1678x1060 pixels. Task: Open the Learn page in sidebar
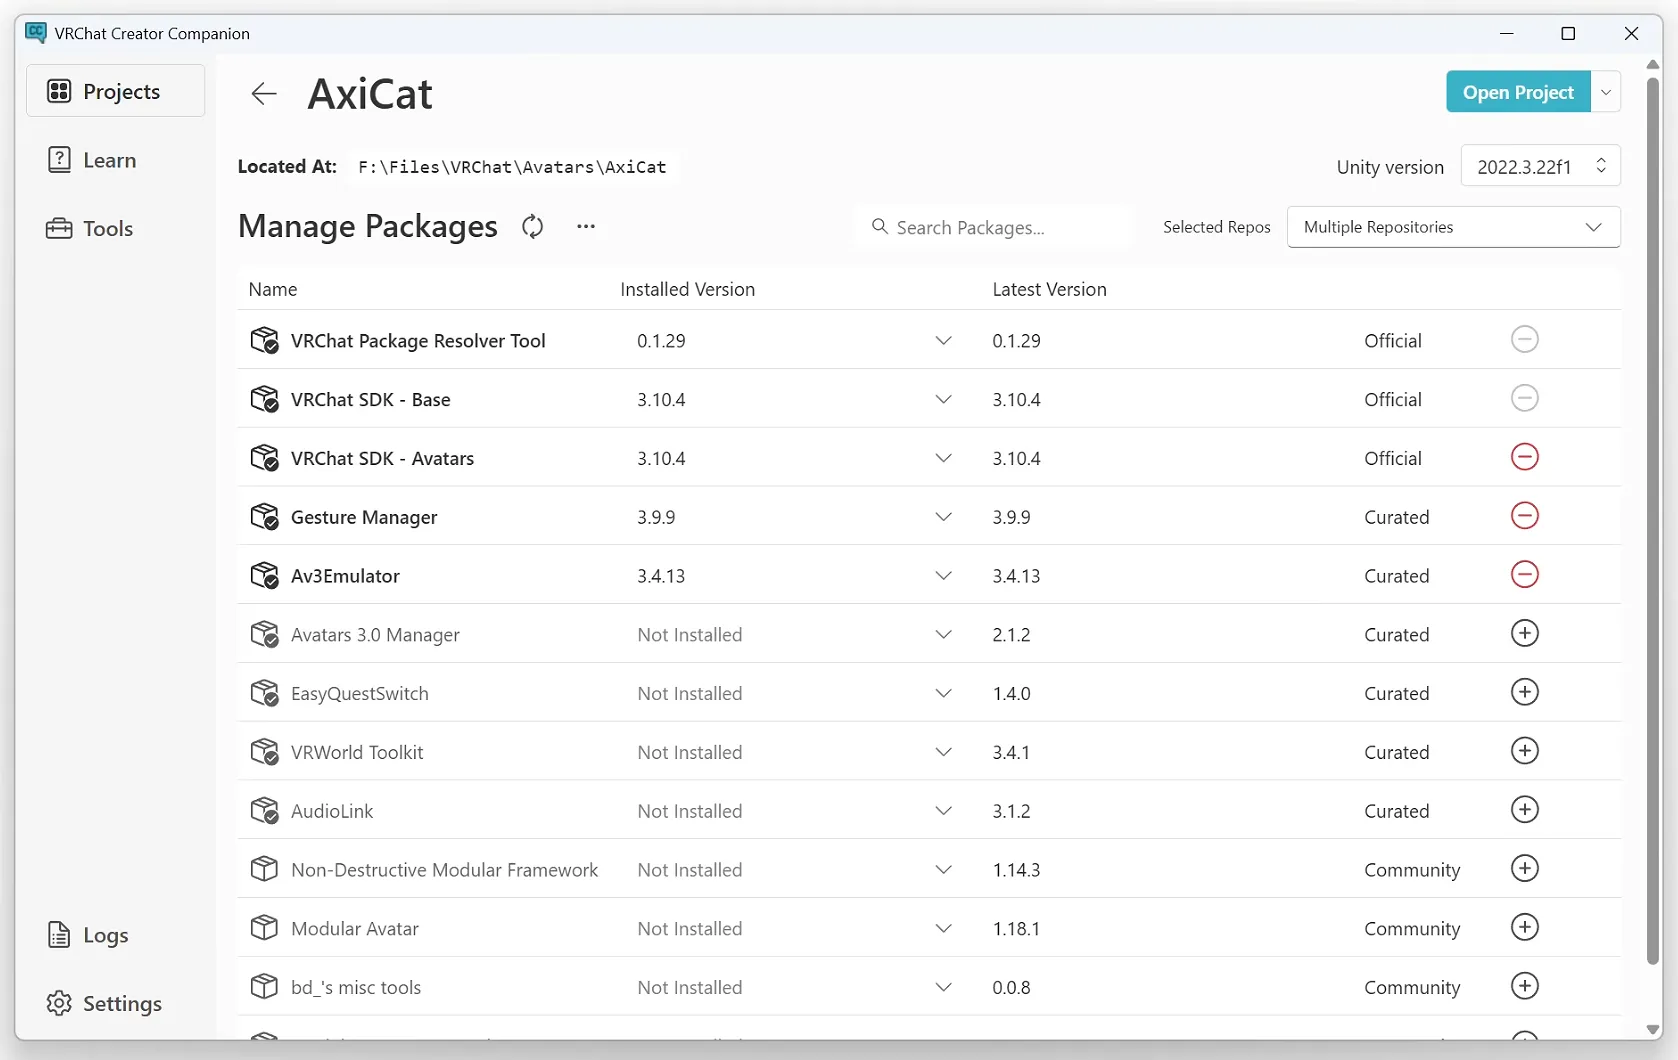click(115, 160)
